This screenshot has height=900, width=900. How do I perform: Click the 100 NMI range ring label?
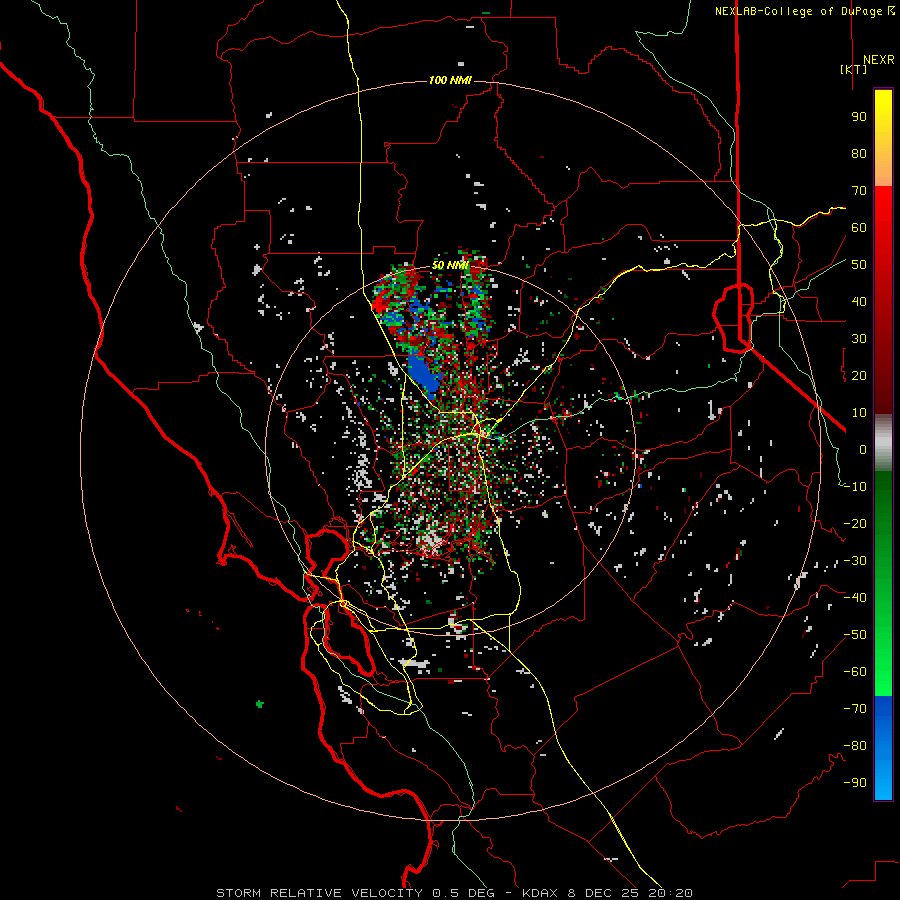450,80
